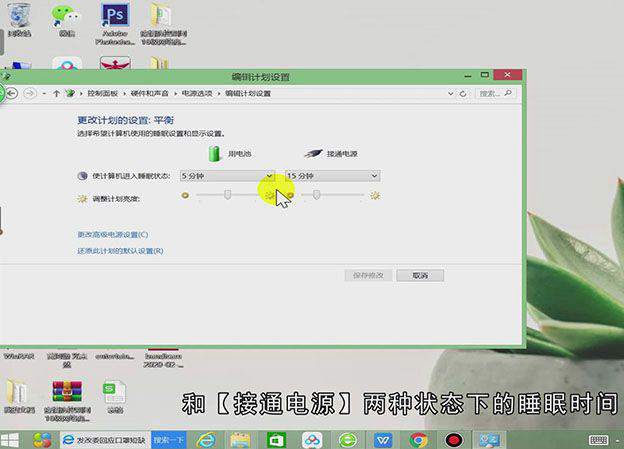Click the Save changes button (保存修改)
Image resolution: width=624 pixels, height=449 pixels.
(368, 275)
